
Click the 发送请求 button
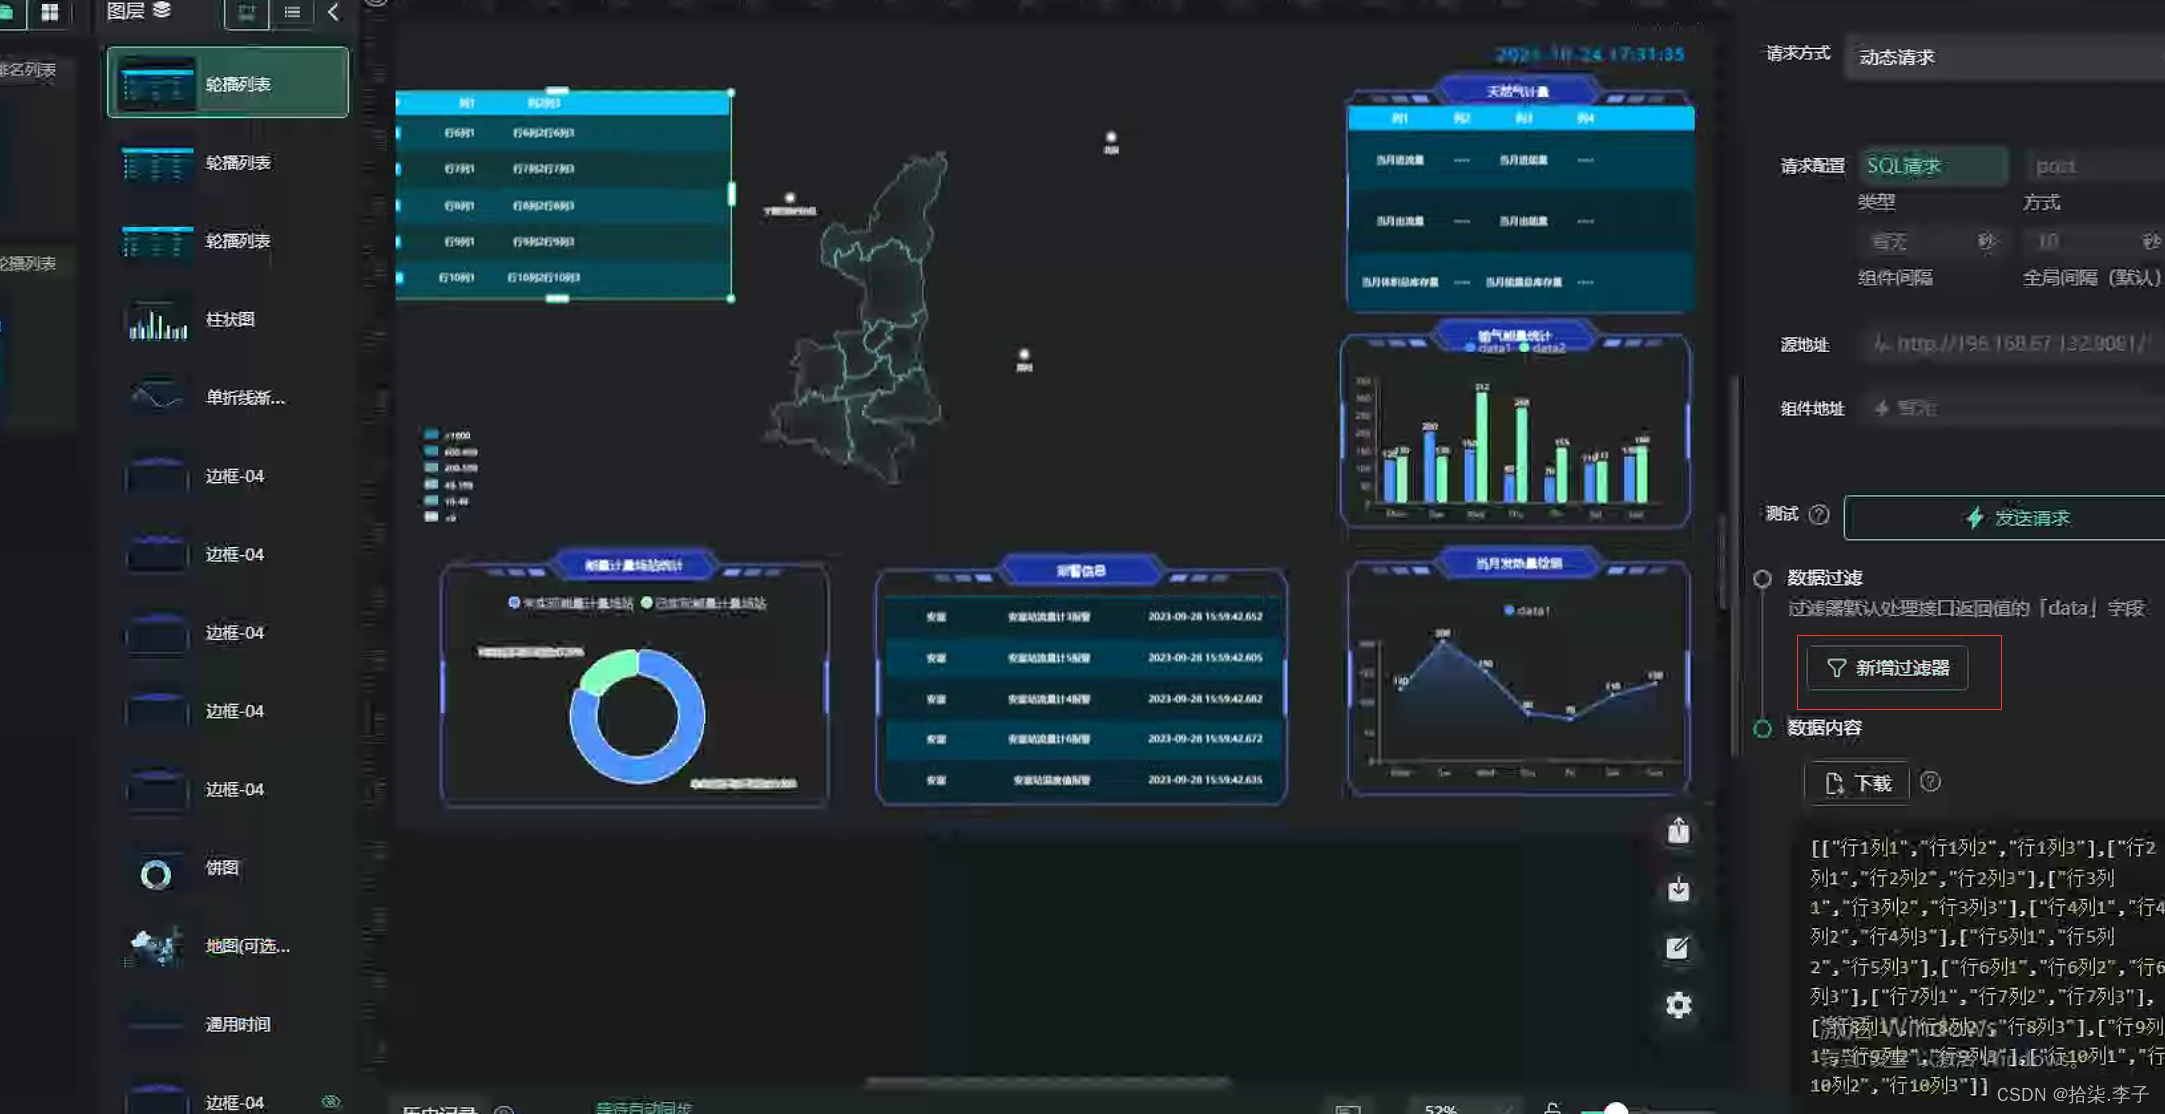coord(2004,518)
